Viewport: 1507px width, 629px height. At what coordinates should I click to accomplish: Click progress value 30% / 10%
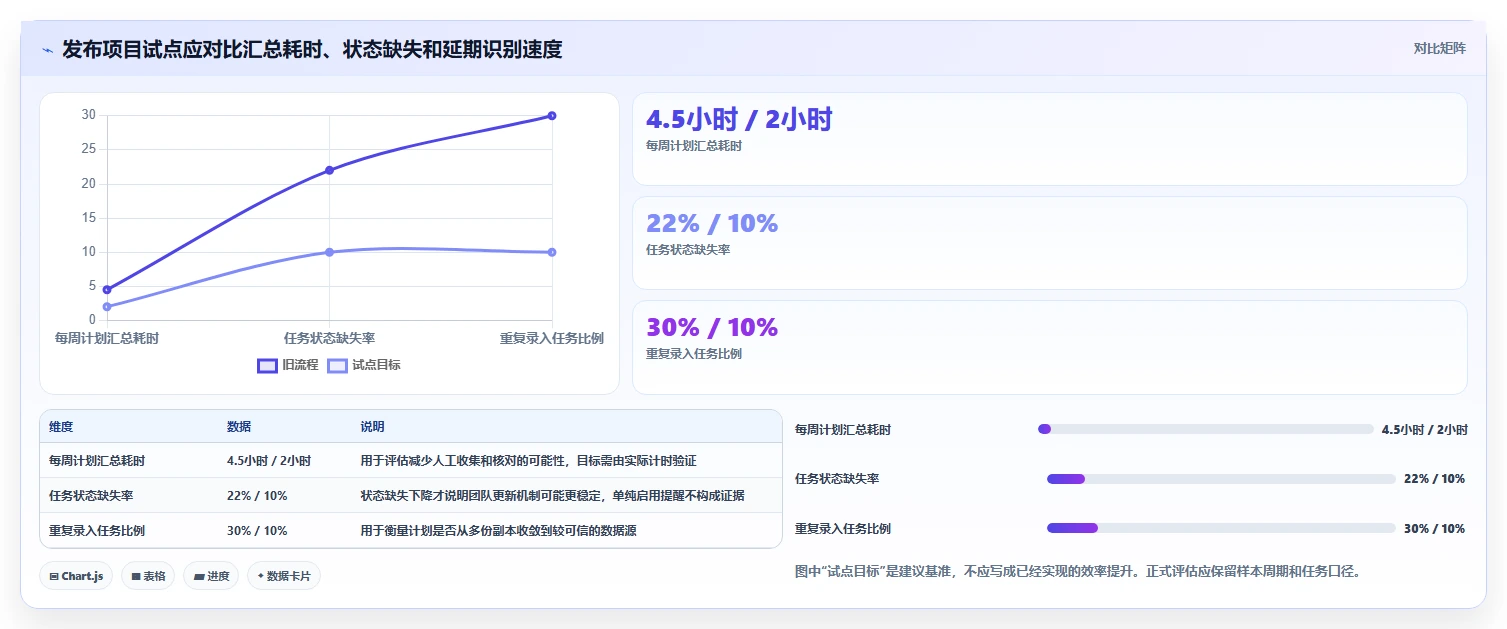point(1434,529)
